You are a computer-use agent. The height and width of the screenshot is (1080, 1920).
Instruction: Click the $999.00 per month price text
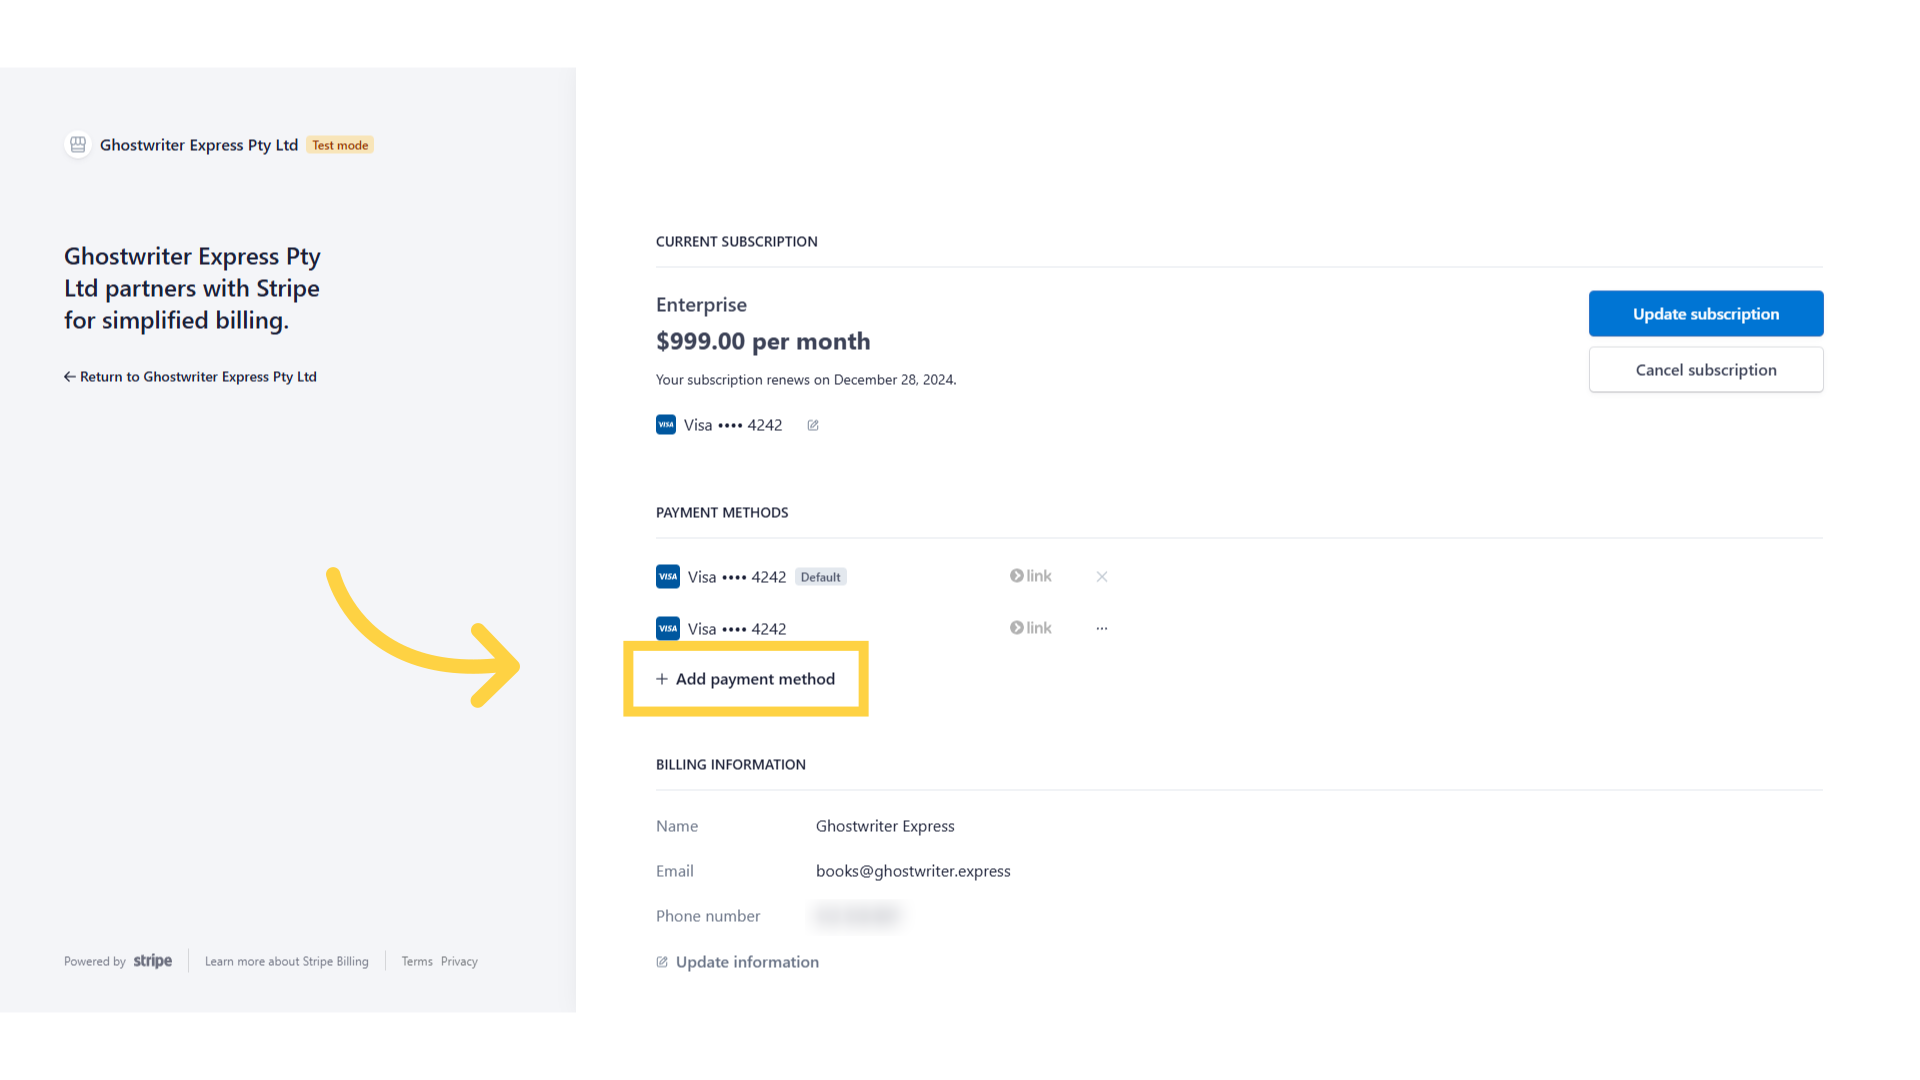[x=763, y=342]
